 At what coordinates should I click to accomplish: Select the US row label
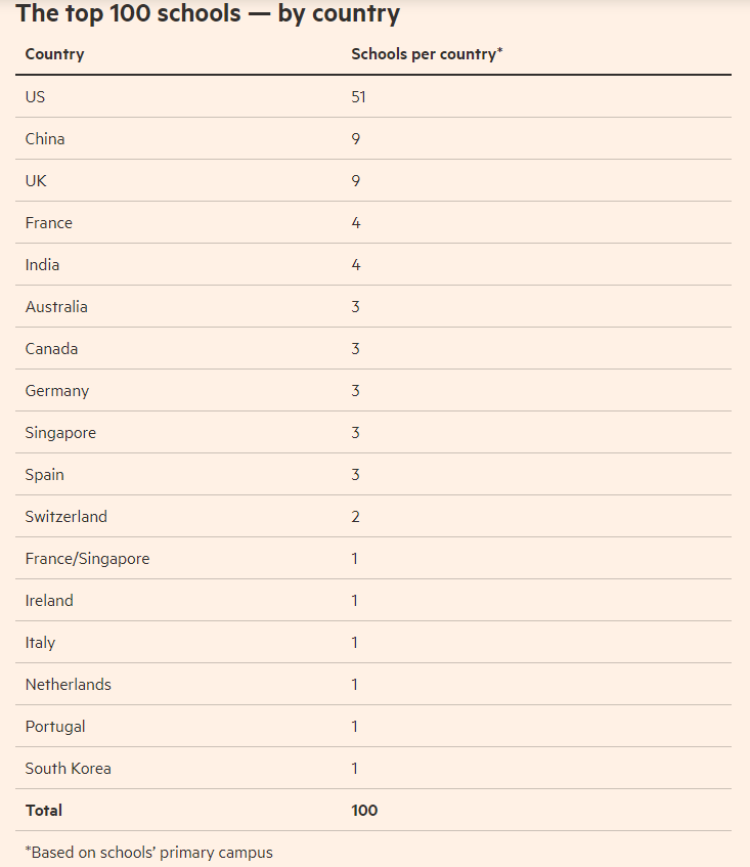pos(35,97)
